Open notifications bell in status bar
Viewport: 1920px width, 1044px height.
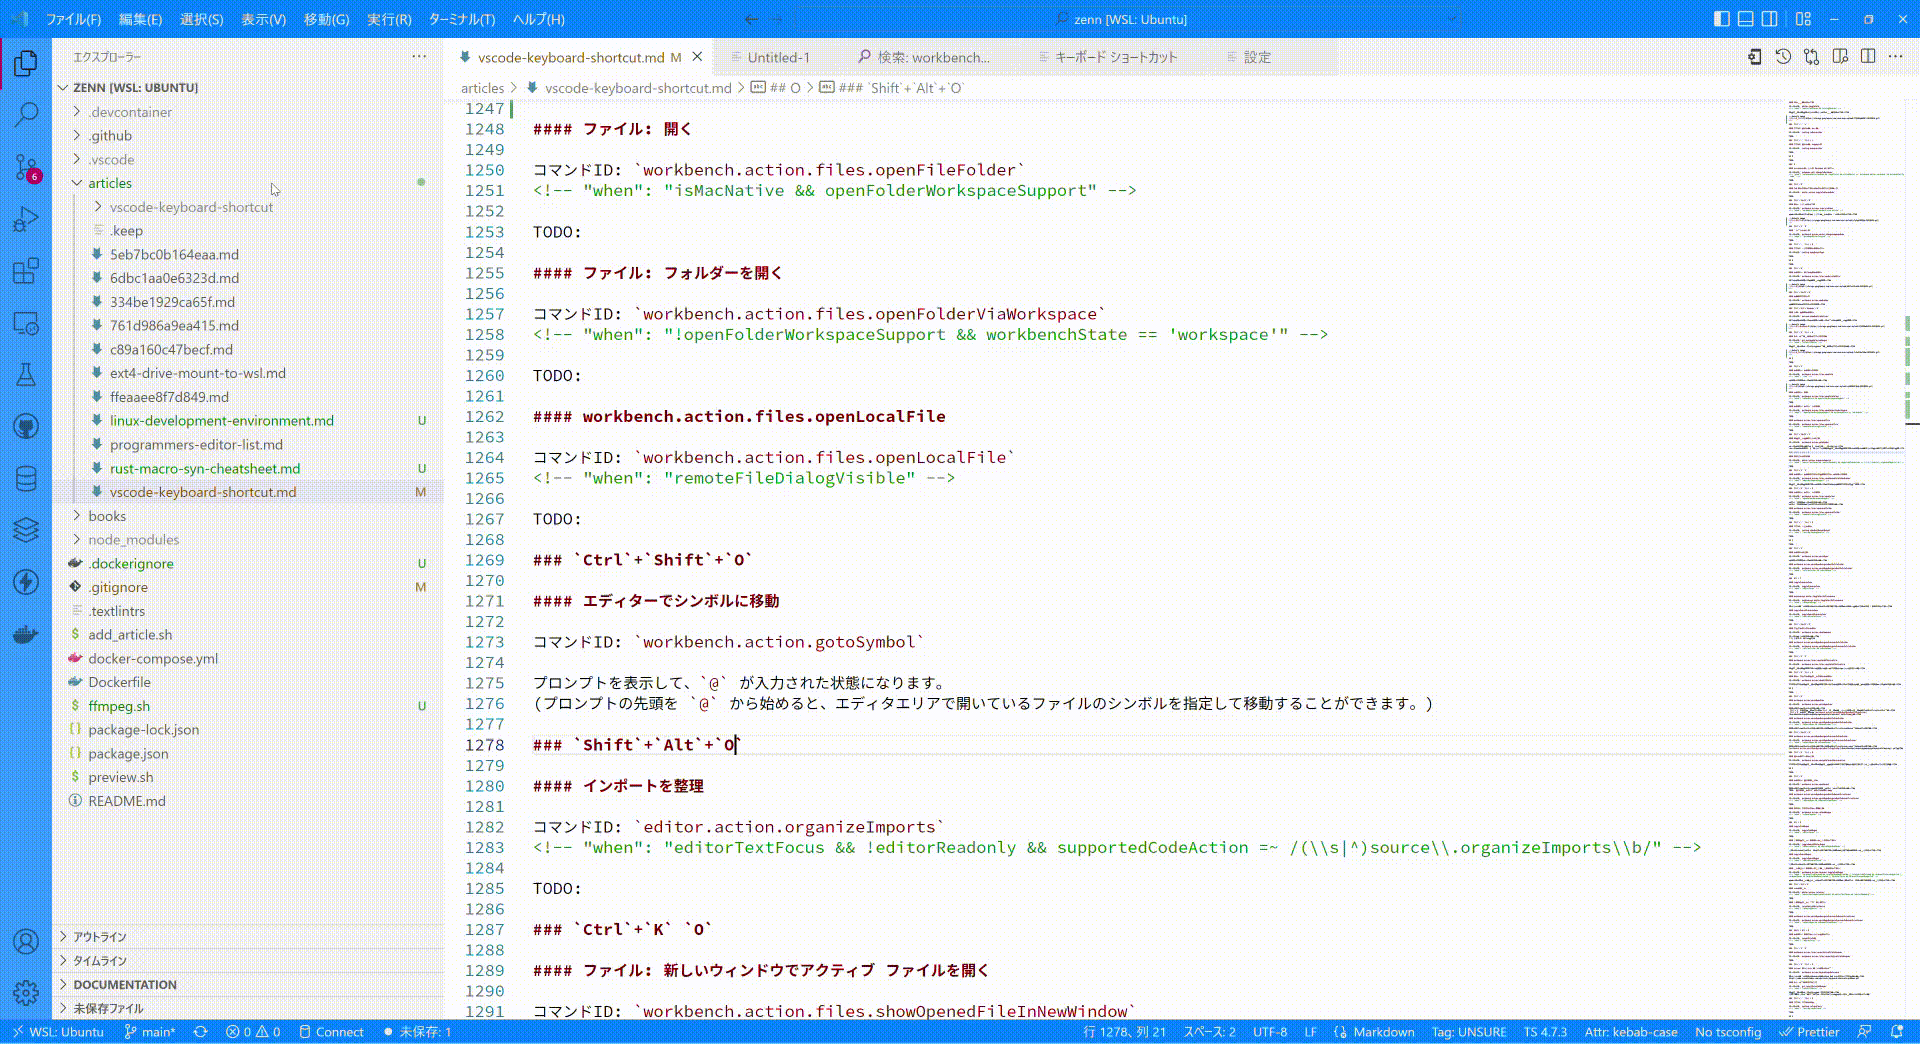tap(1897, 1032)
